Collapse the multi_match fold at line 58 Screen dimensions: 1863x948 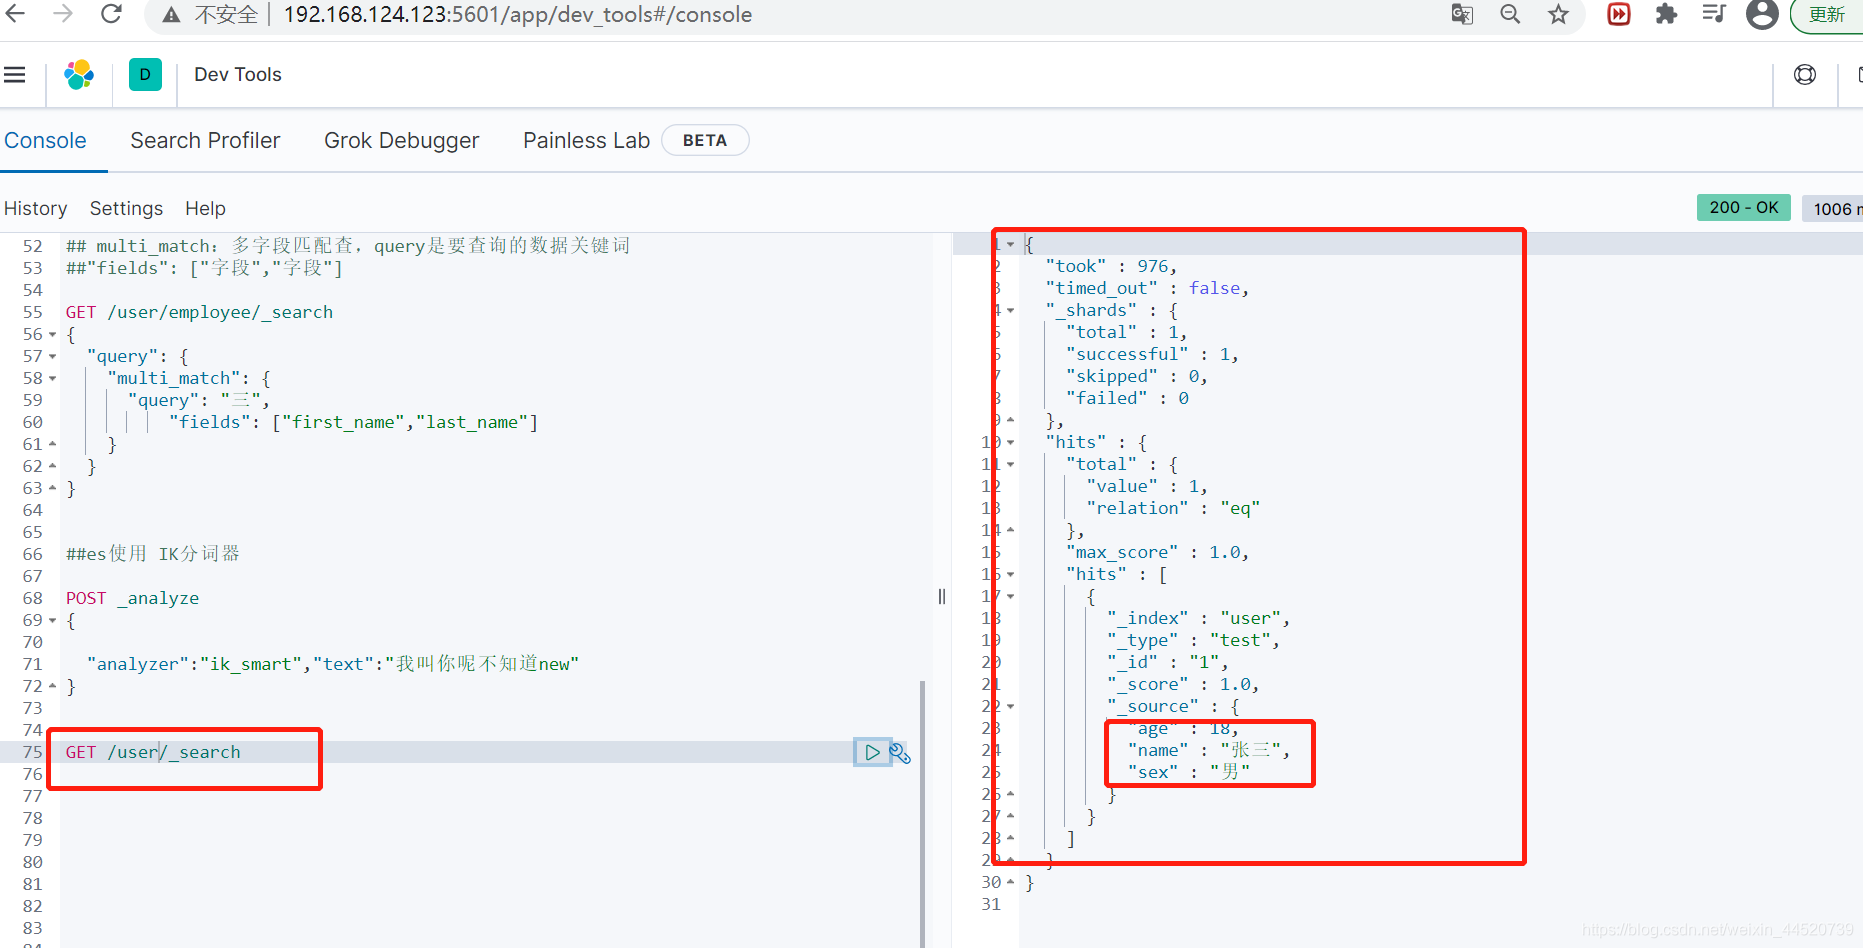(52, 379)
